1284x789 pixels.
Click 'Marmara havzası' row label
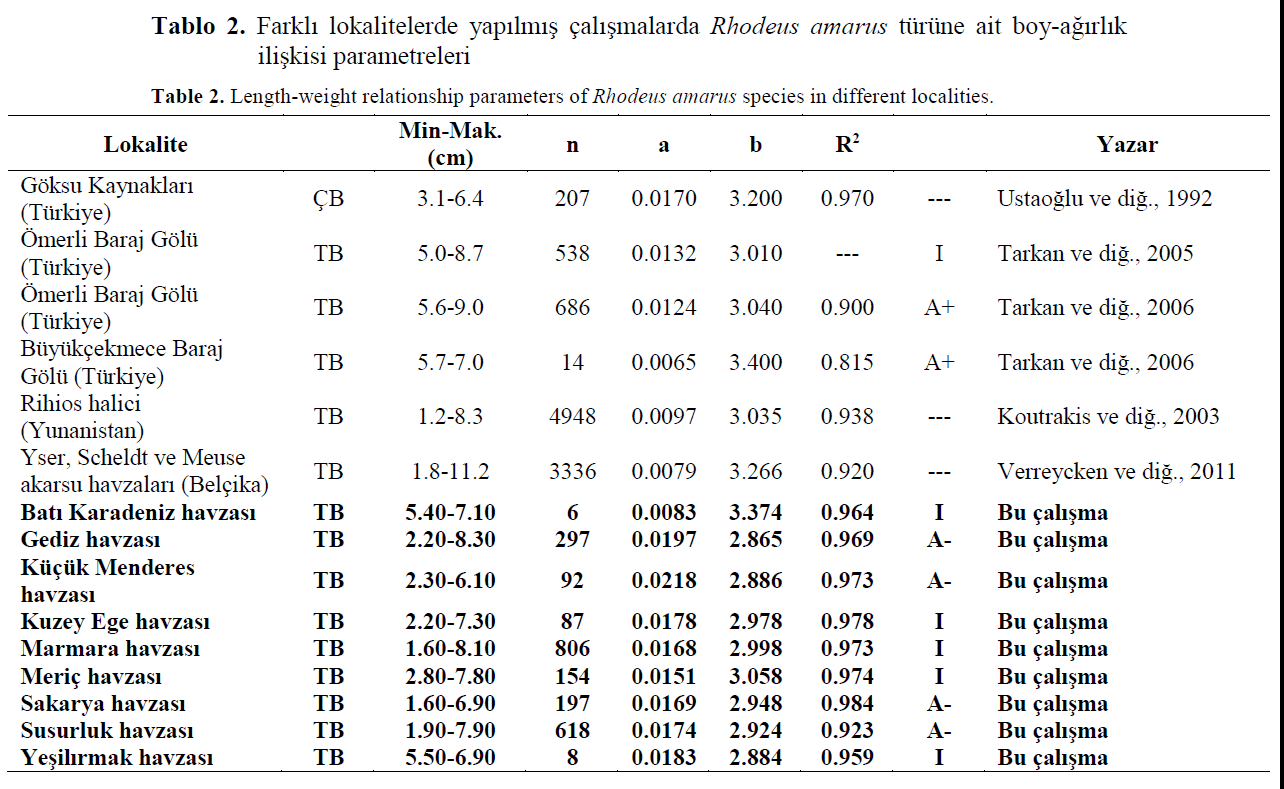point(111,649)
